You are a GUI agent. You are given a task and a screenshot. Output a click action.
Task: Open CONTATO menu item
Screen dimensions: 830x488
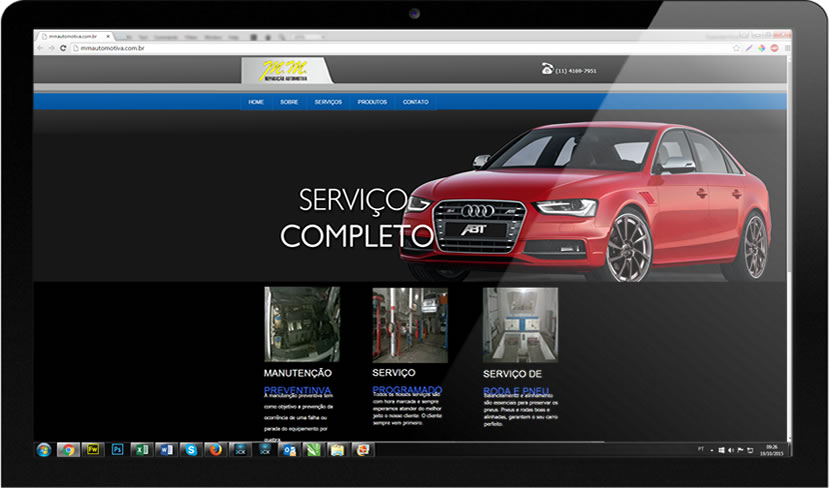[x=416, y=102]
